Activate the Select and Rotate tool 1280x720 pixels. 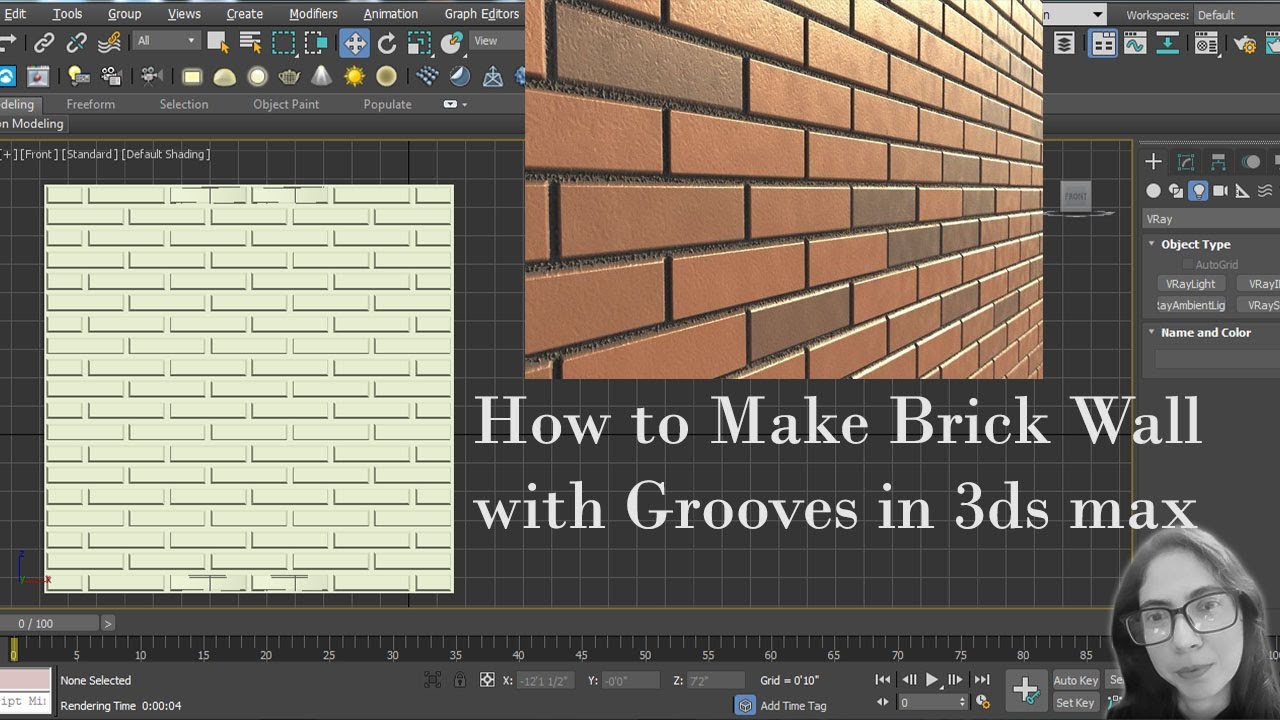click(387, 42)
